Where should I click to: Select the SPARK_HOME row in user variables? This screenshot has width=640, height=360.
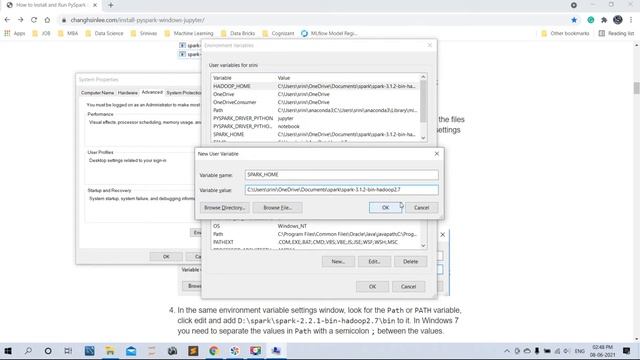315,134
